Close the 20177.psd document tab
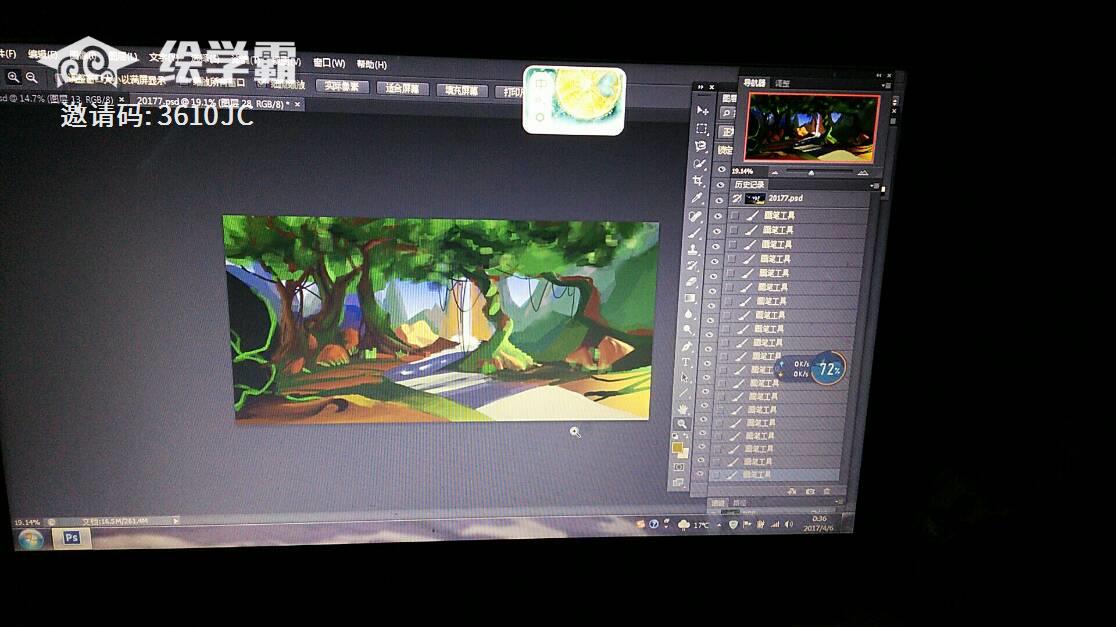 298,105
